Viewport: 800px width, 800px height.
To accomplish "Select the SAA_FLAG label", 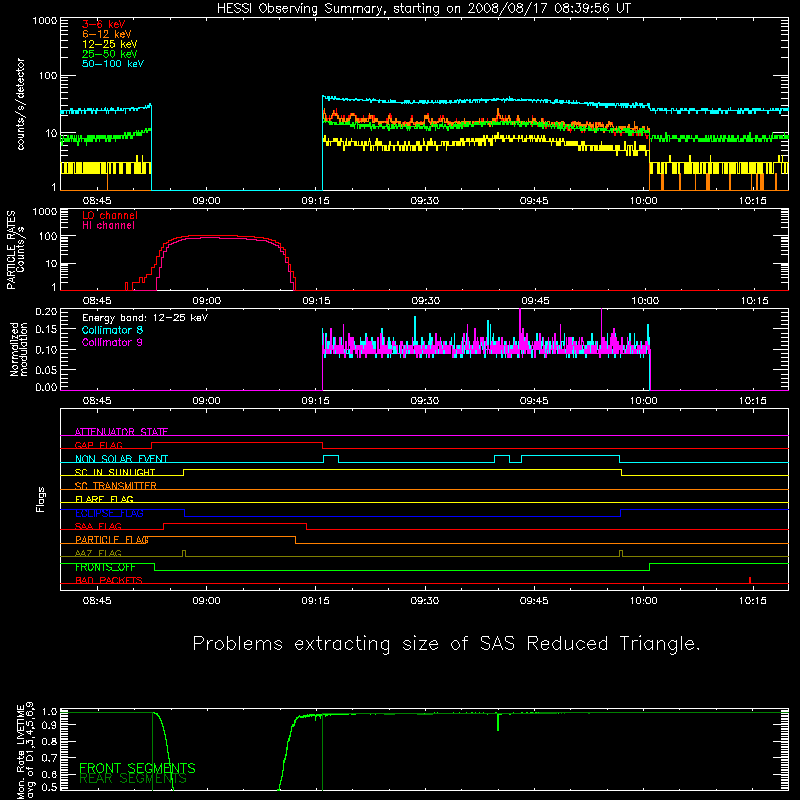I will (98, 527).
